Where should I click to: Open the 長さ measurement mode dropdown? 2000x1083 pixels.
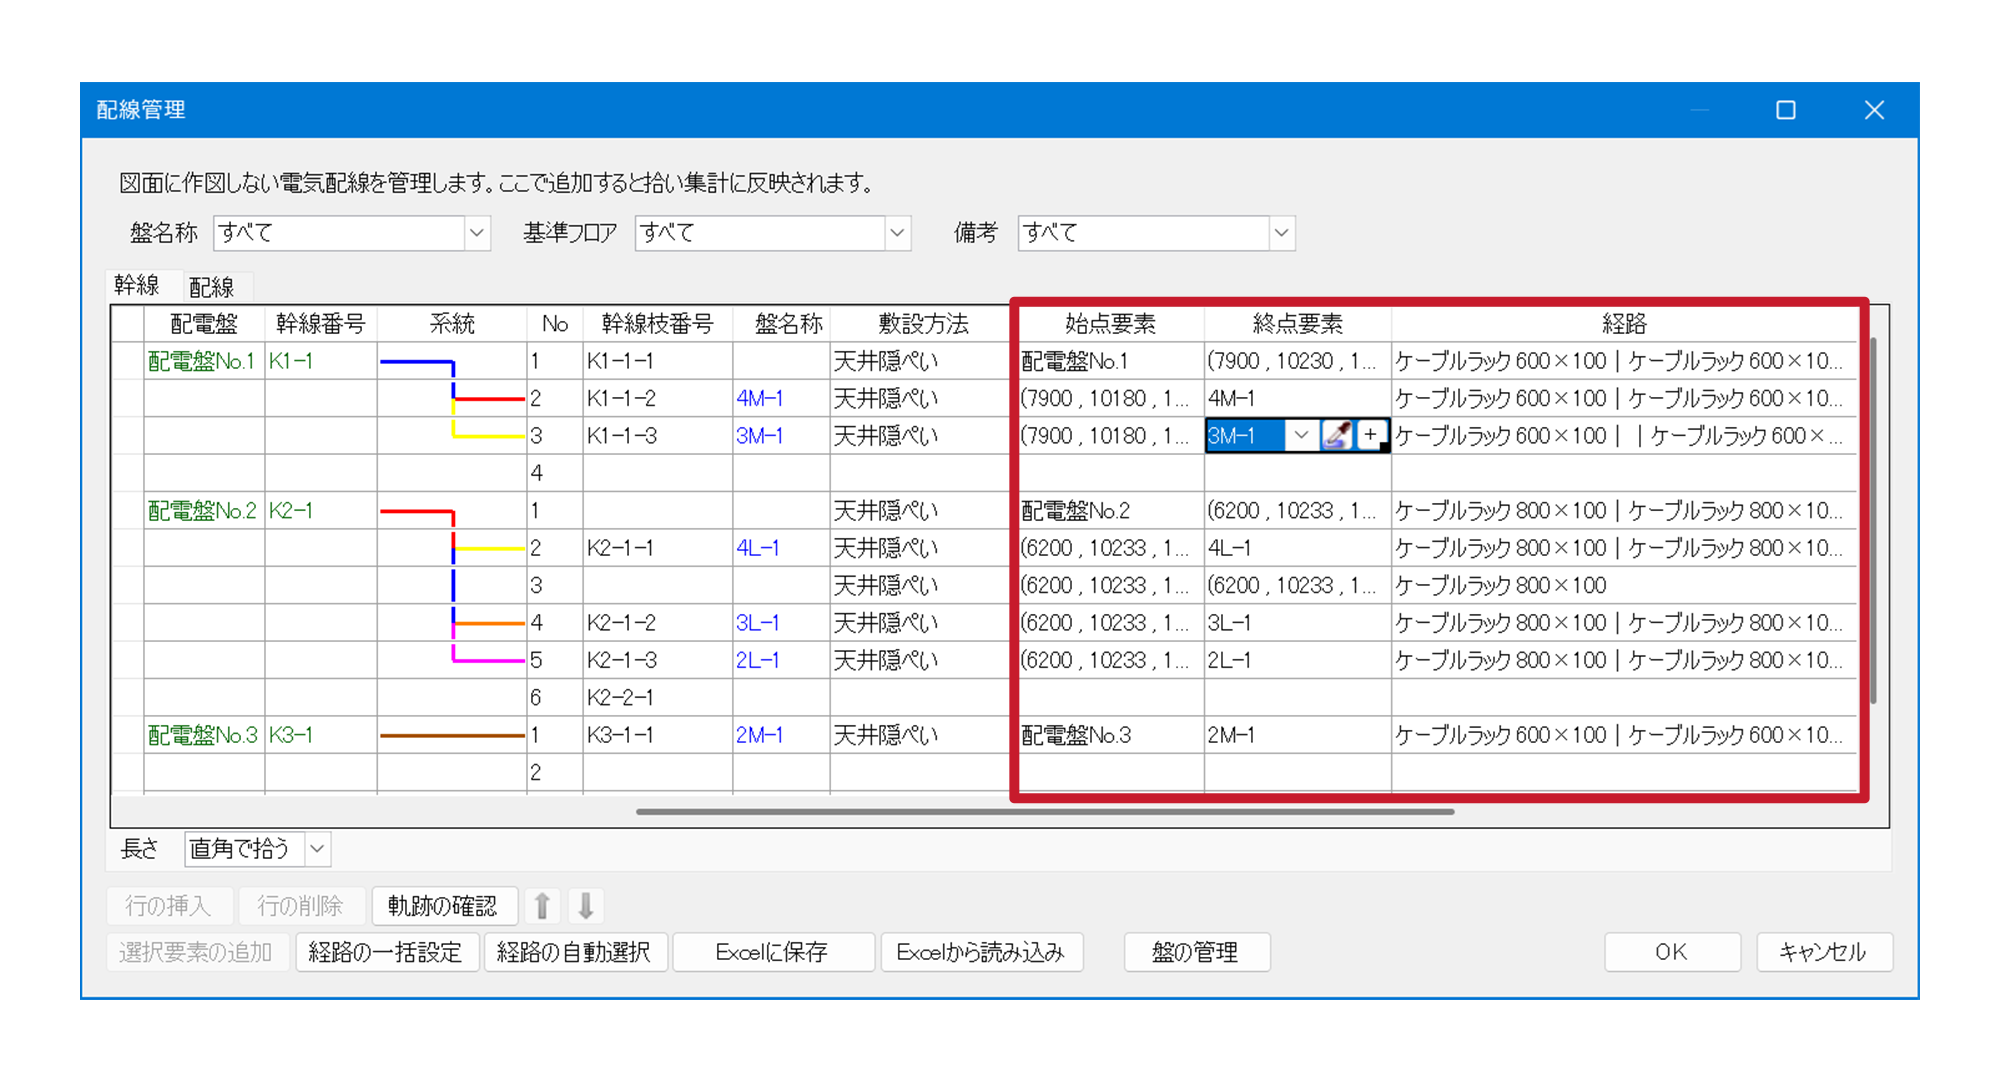click(317, 849)
